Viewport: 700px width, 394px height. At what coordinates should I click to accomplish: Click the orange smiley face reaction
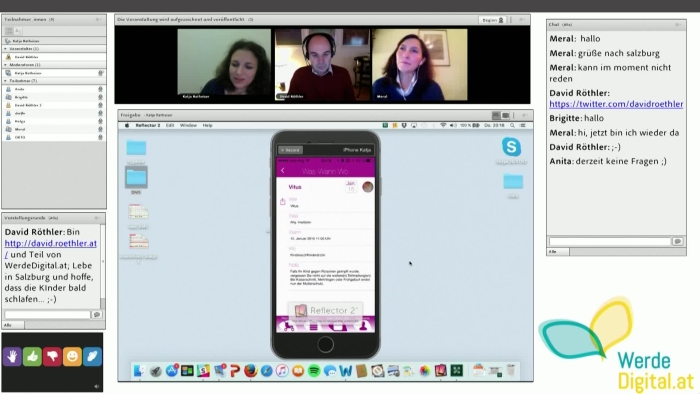tap(72, 357)
